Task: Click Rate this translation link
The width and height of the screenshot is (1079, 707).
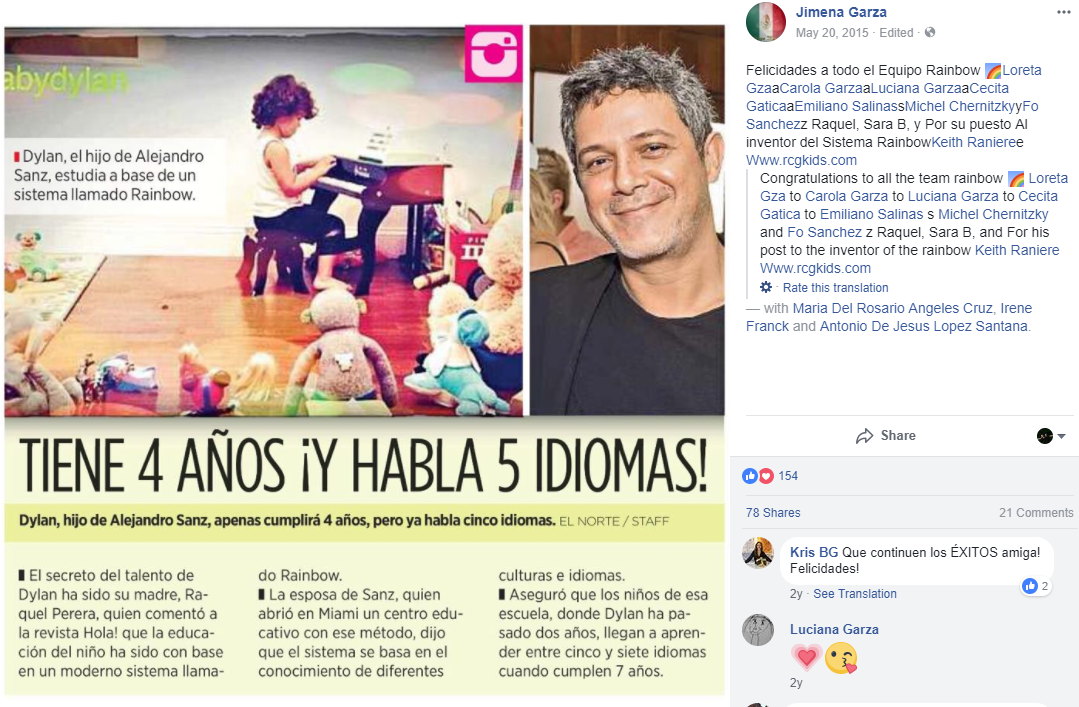Action: tap(835, 288)
